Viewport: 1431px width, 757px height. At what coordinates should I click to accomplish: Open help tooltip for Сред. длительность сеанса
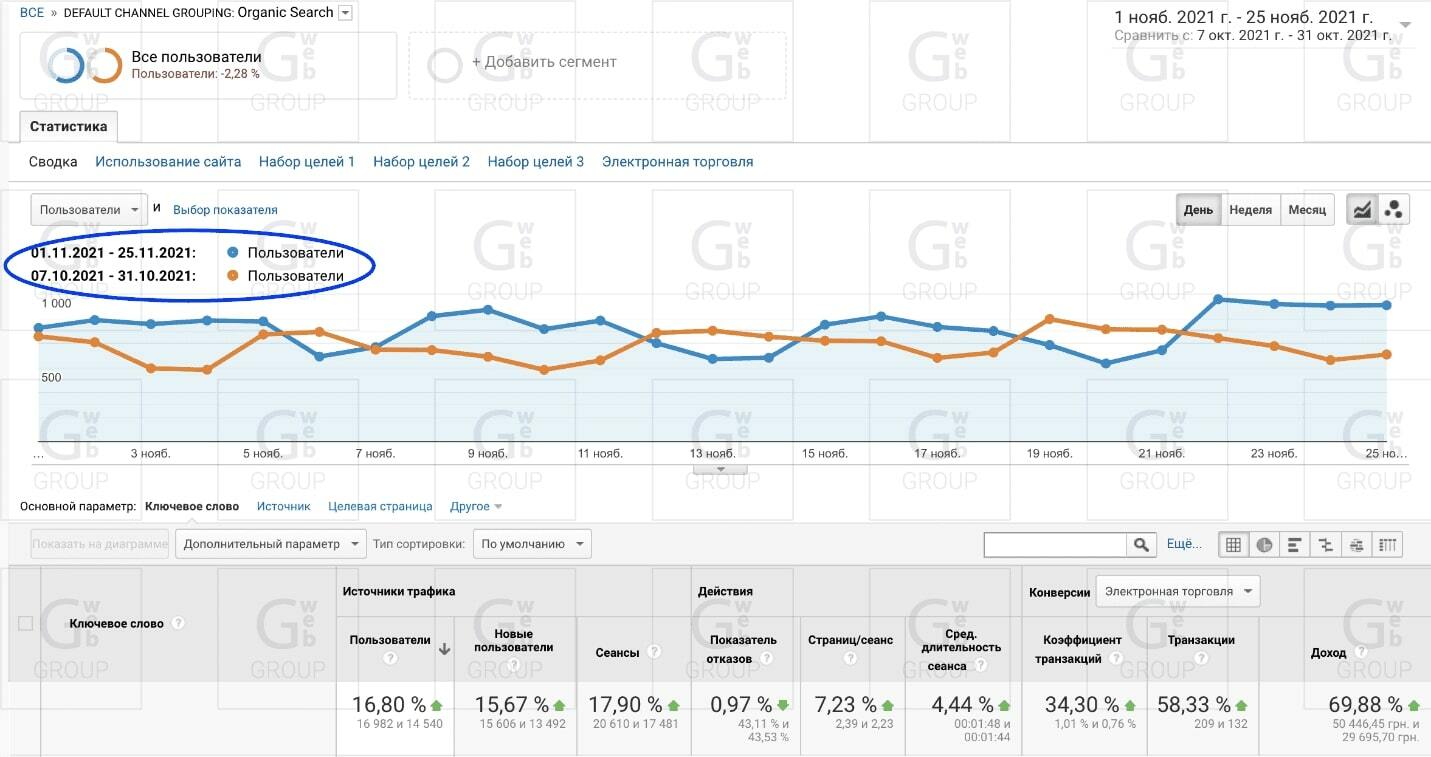(979, 666)
